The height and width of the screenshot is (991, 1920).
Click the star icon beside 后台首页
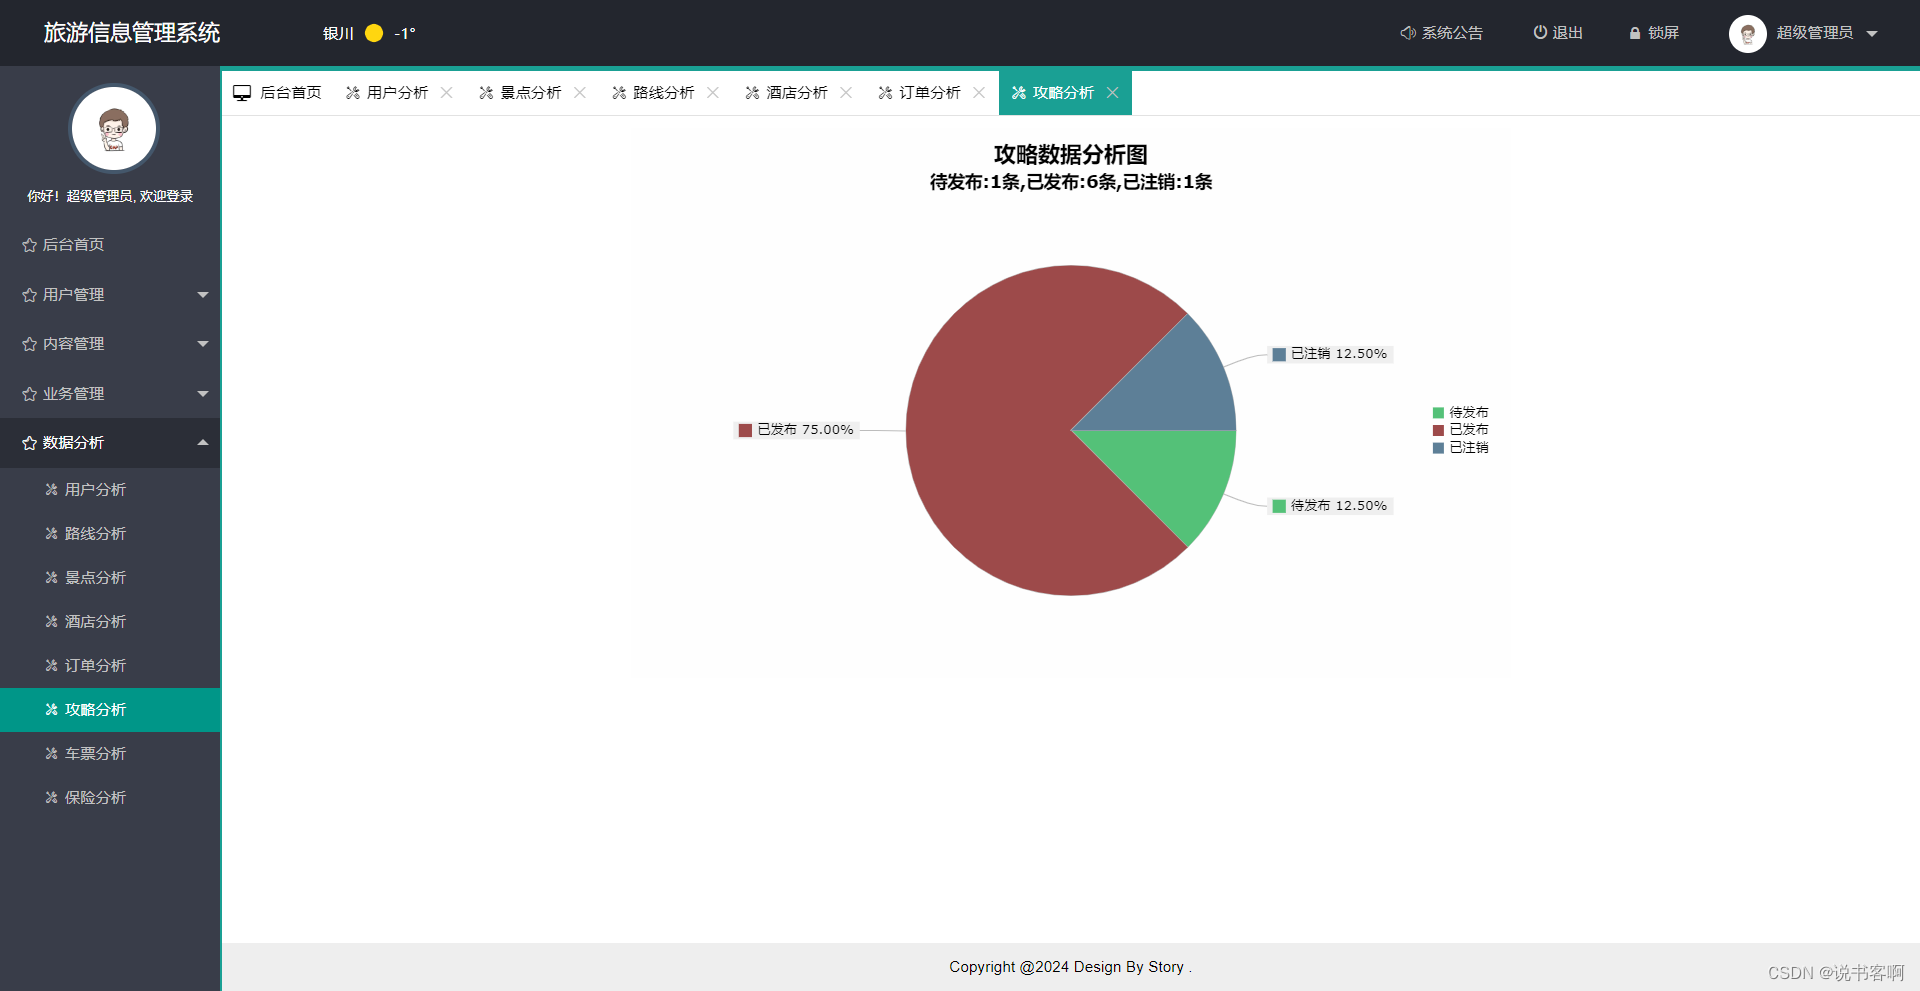[29, 245]
